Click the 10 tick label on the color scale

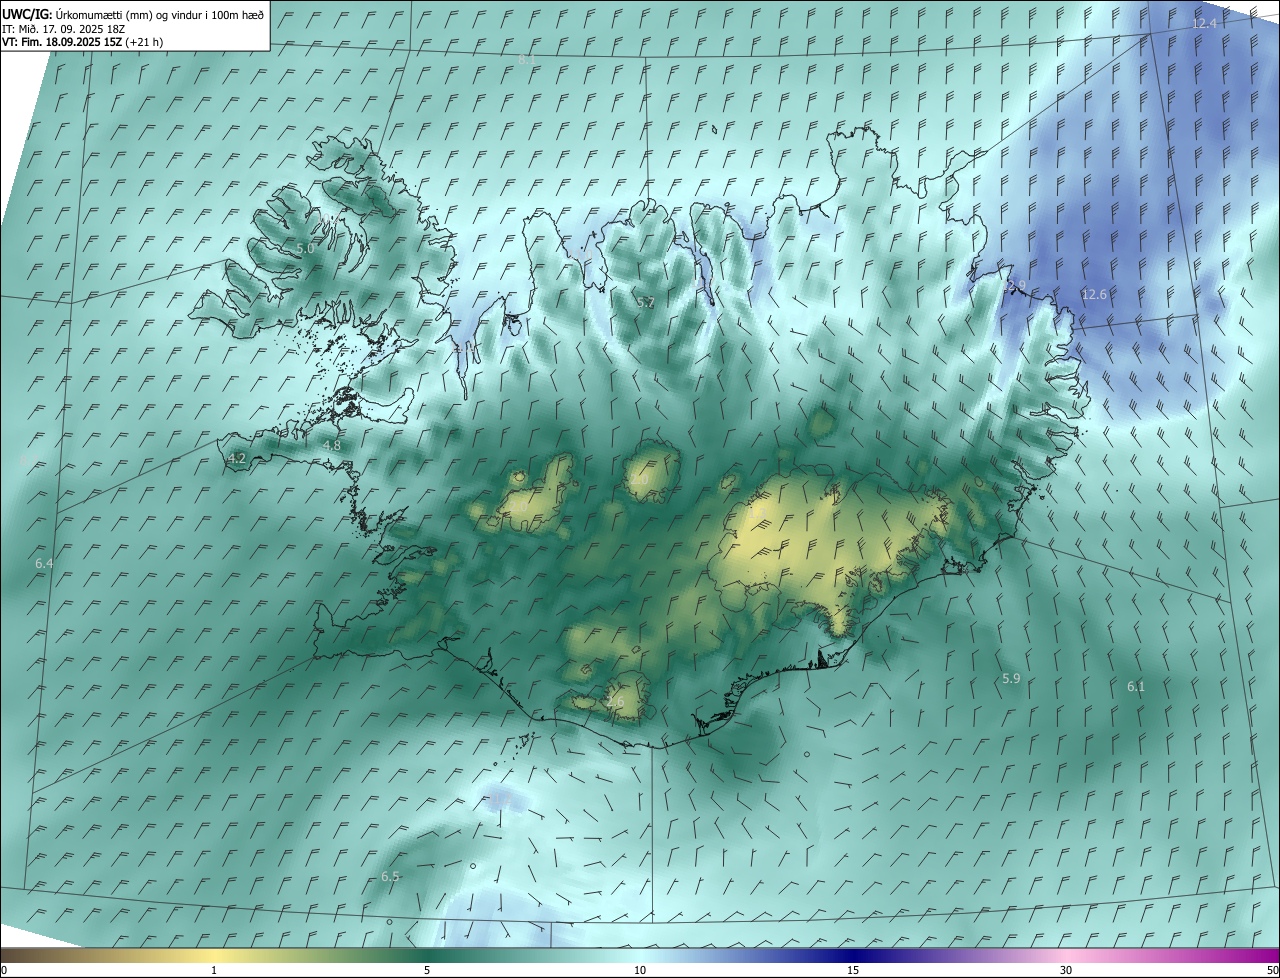[640, 970]
